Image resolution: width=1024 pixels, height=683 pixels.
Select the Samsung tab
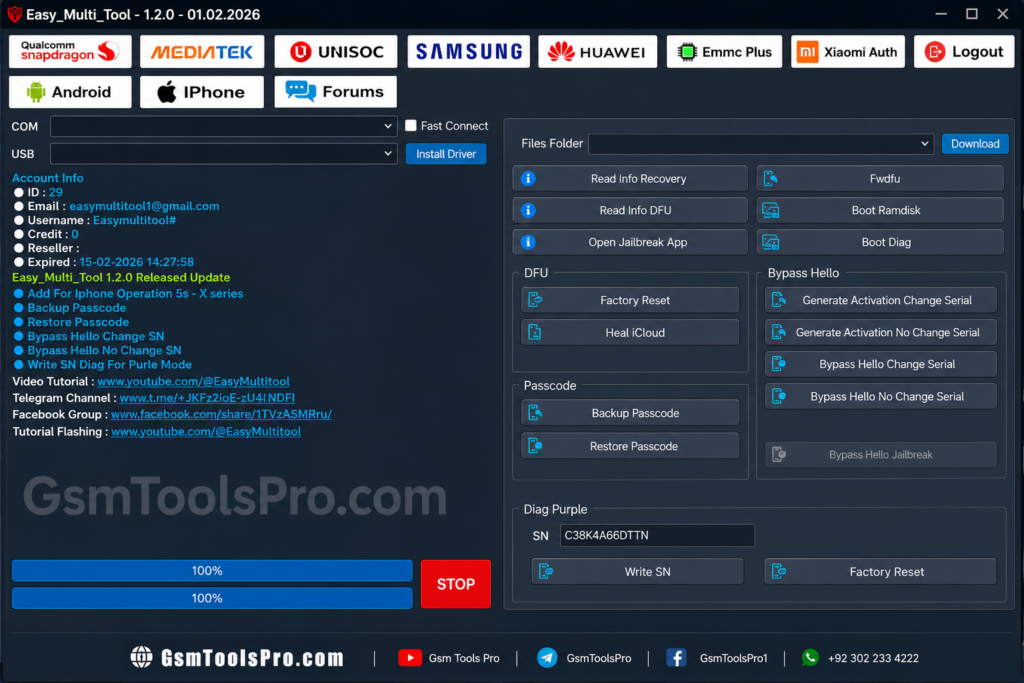coord(468,52)
